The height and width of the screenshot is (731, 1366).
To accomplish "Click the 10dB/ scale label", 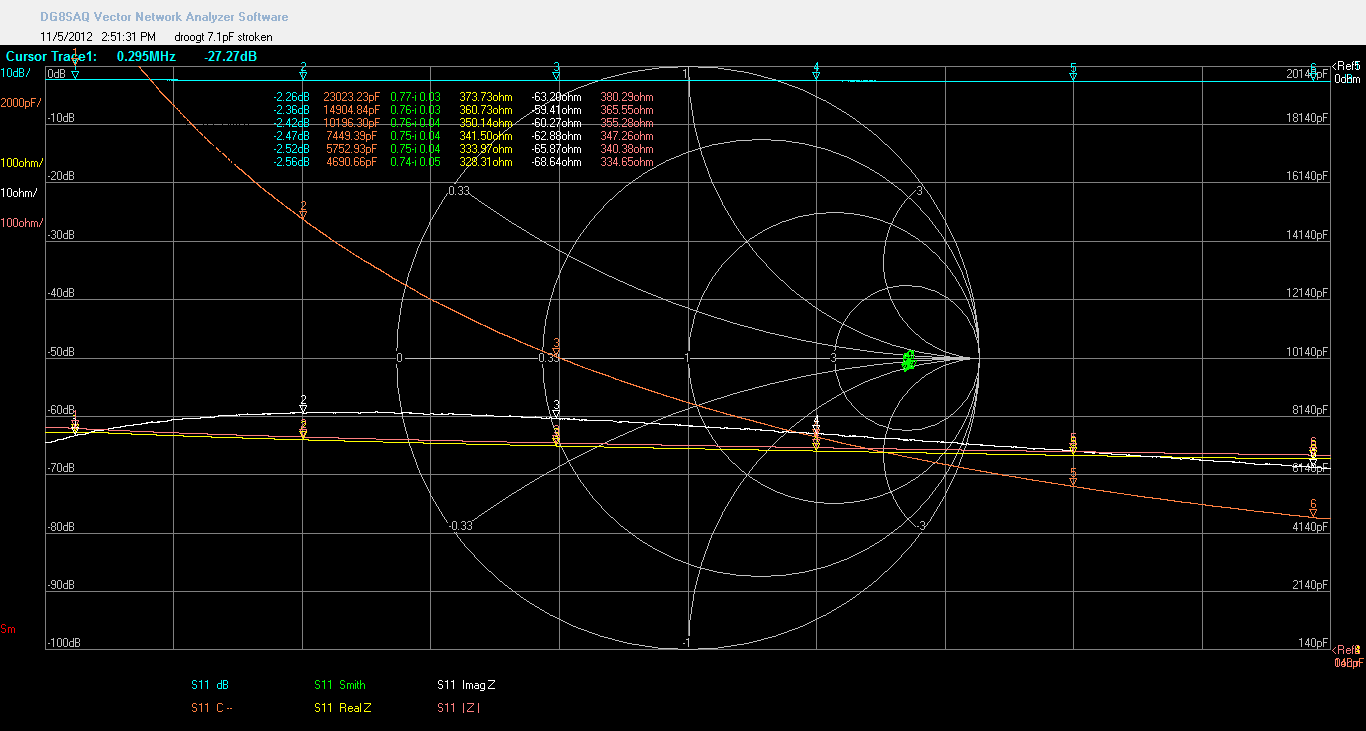I will (x=15, y=73).
